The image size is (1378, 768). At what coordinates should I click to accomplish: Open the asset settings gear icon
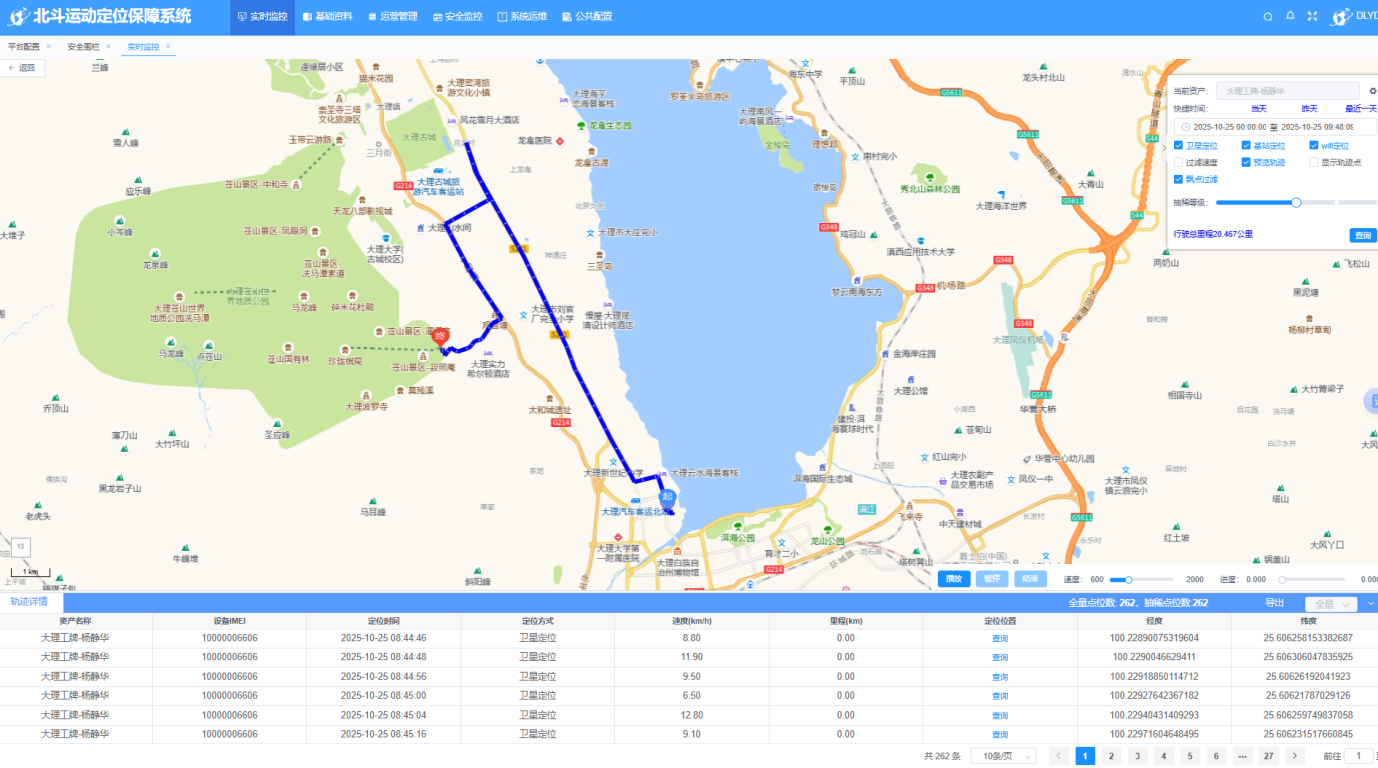(x=1373, y=91)
